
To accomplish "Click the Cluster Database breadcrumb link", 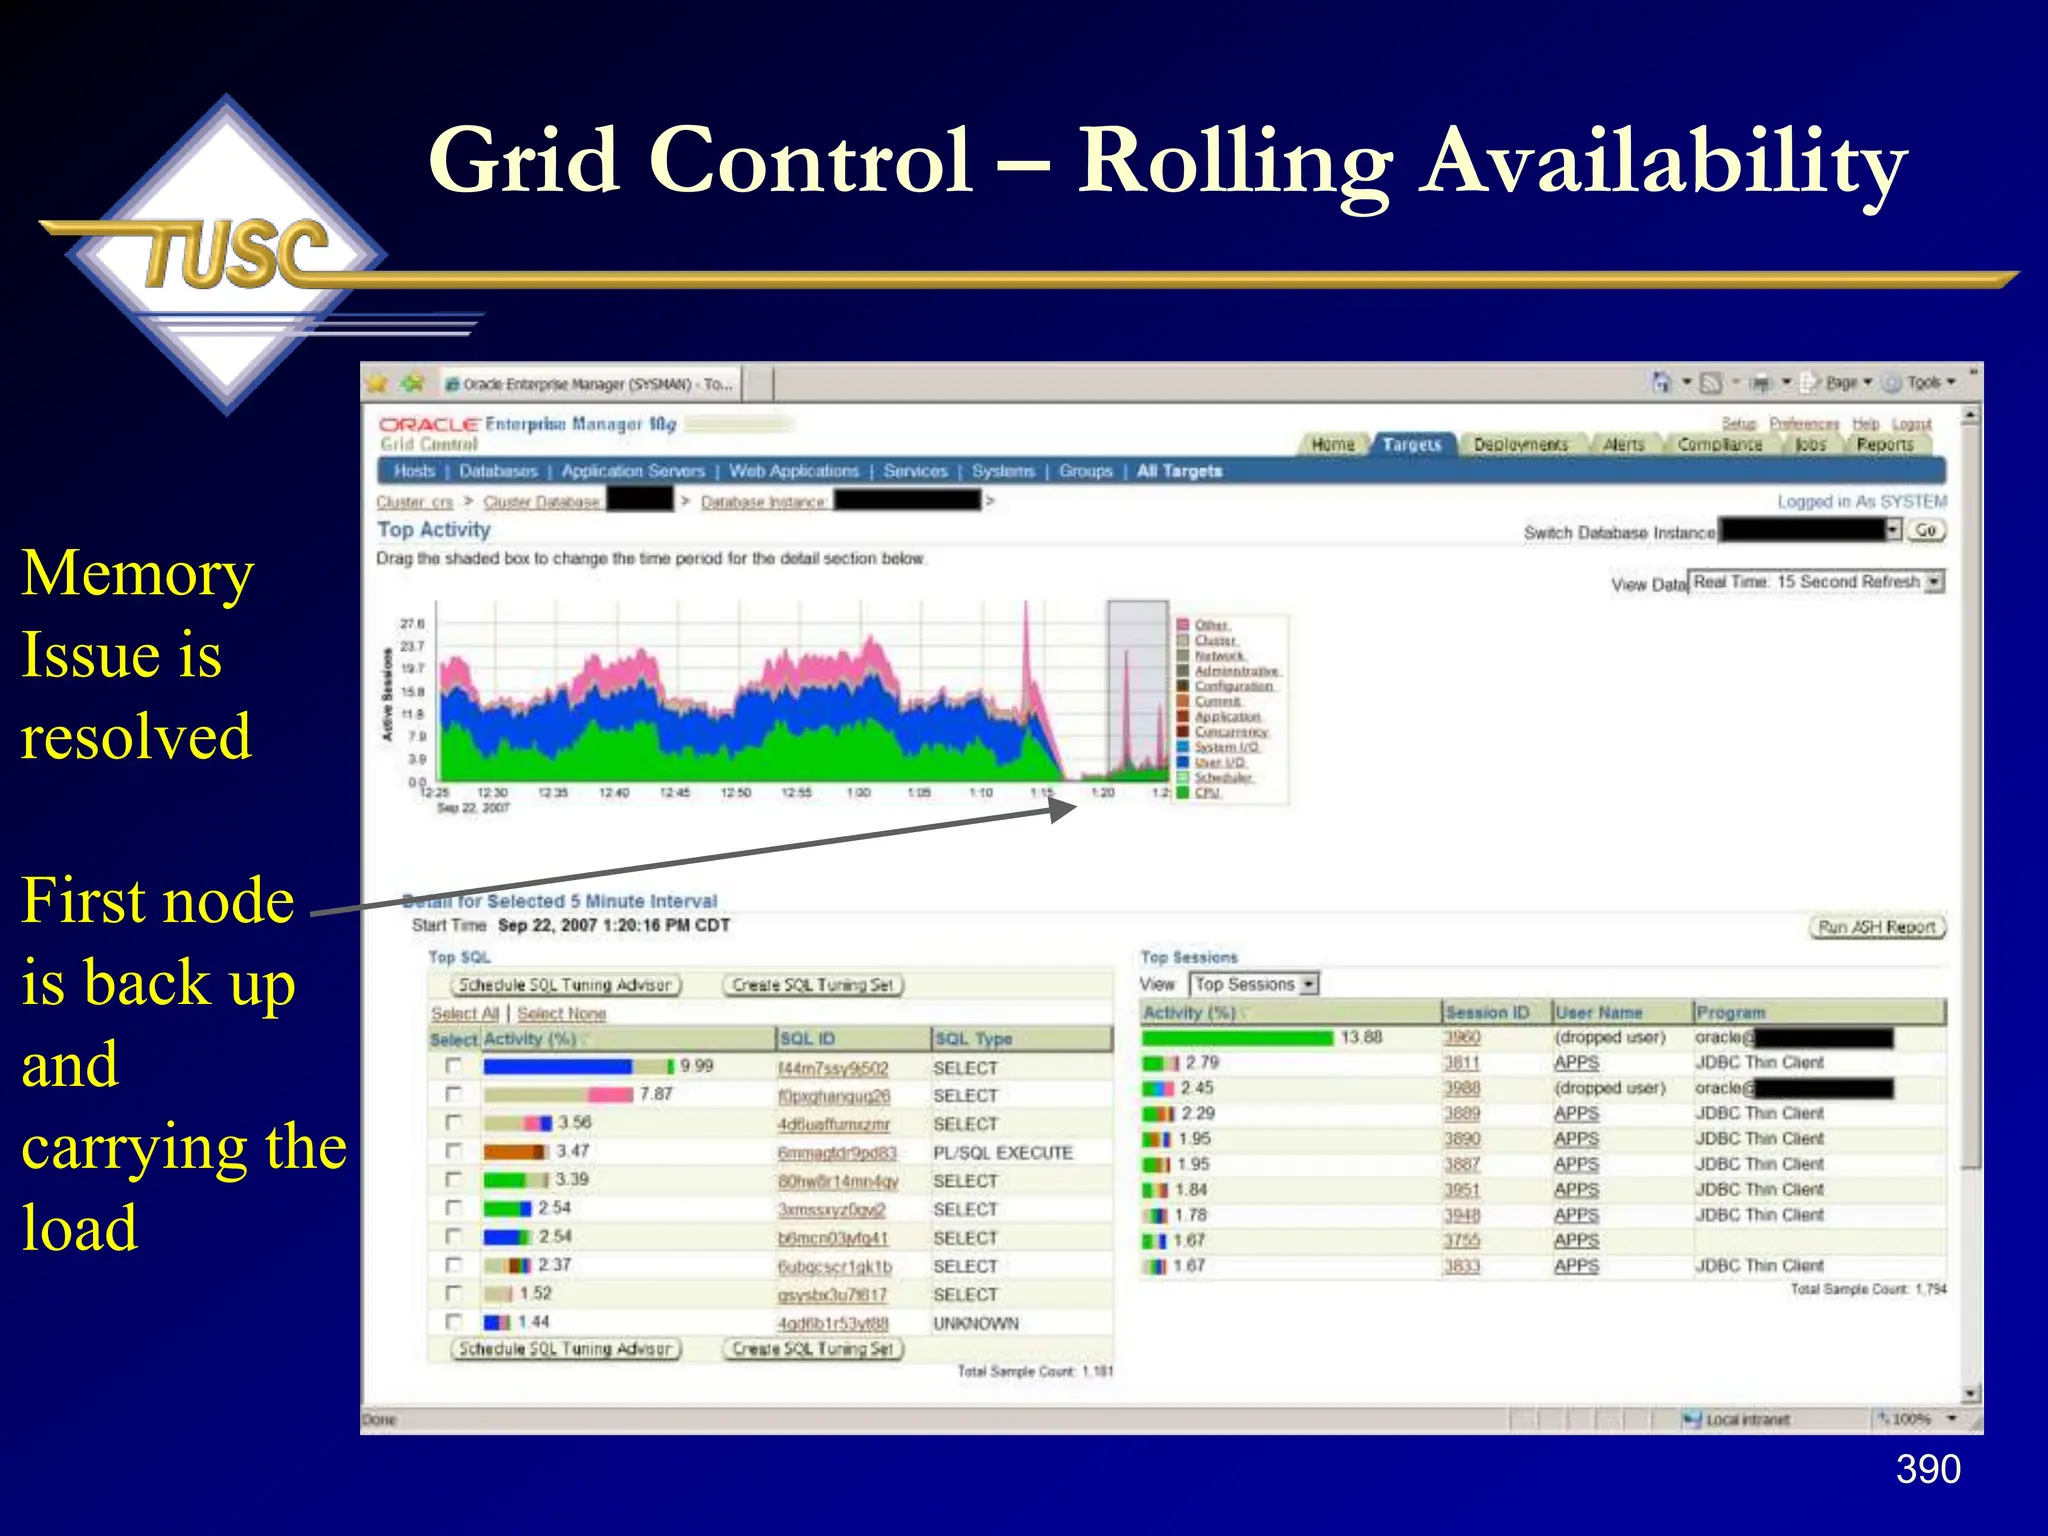I will (x=542, y=502).
